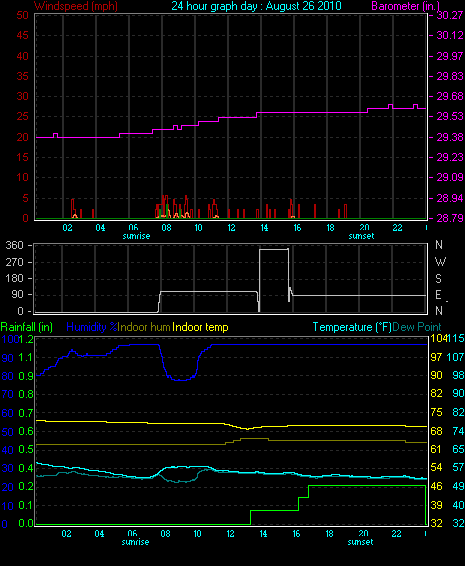
Task: Select the 29.83 barometer scale value
Action: coord(450,76)
